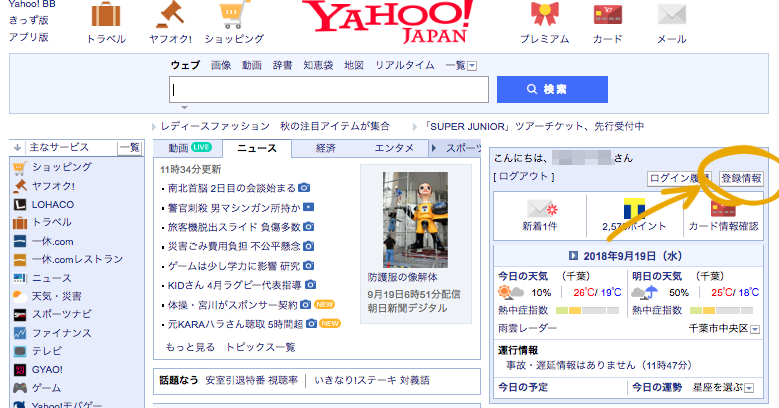Viewport: 779px width, 408px height.
Task: Click the ファイナンス chart icon in the sidebar
Action: point(19,333)
